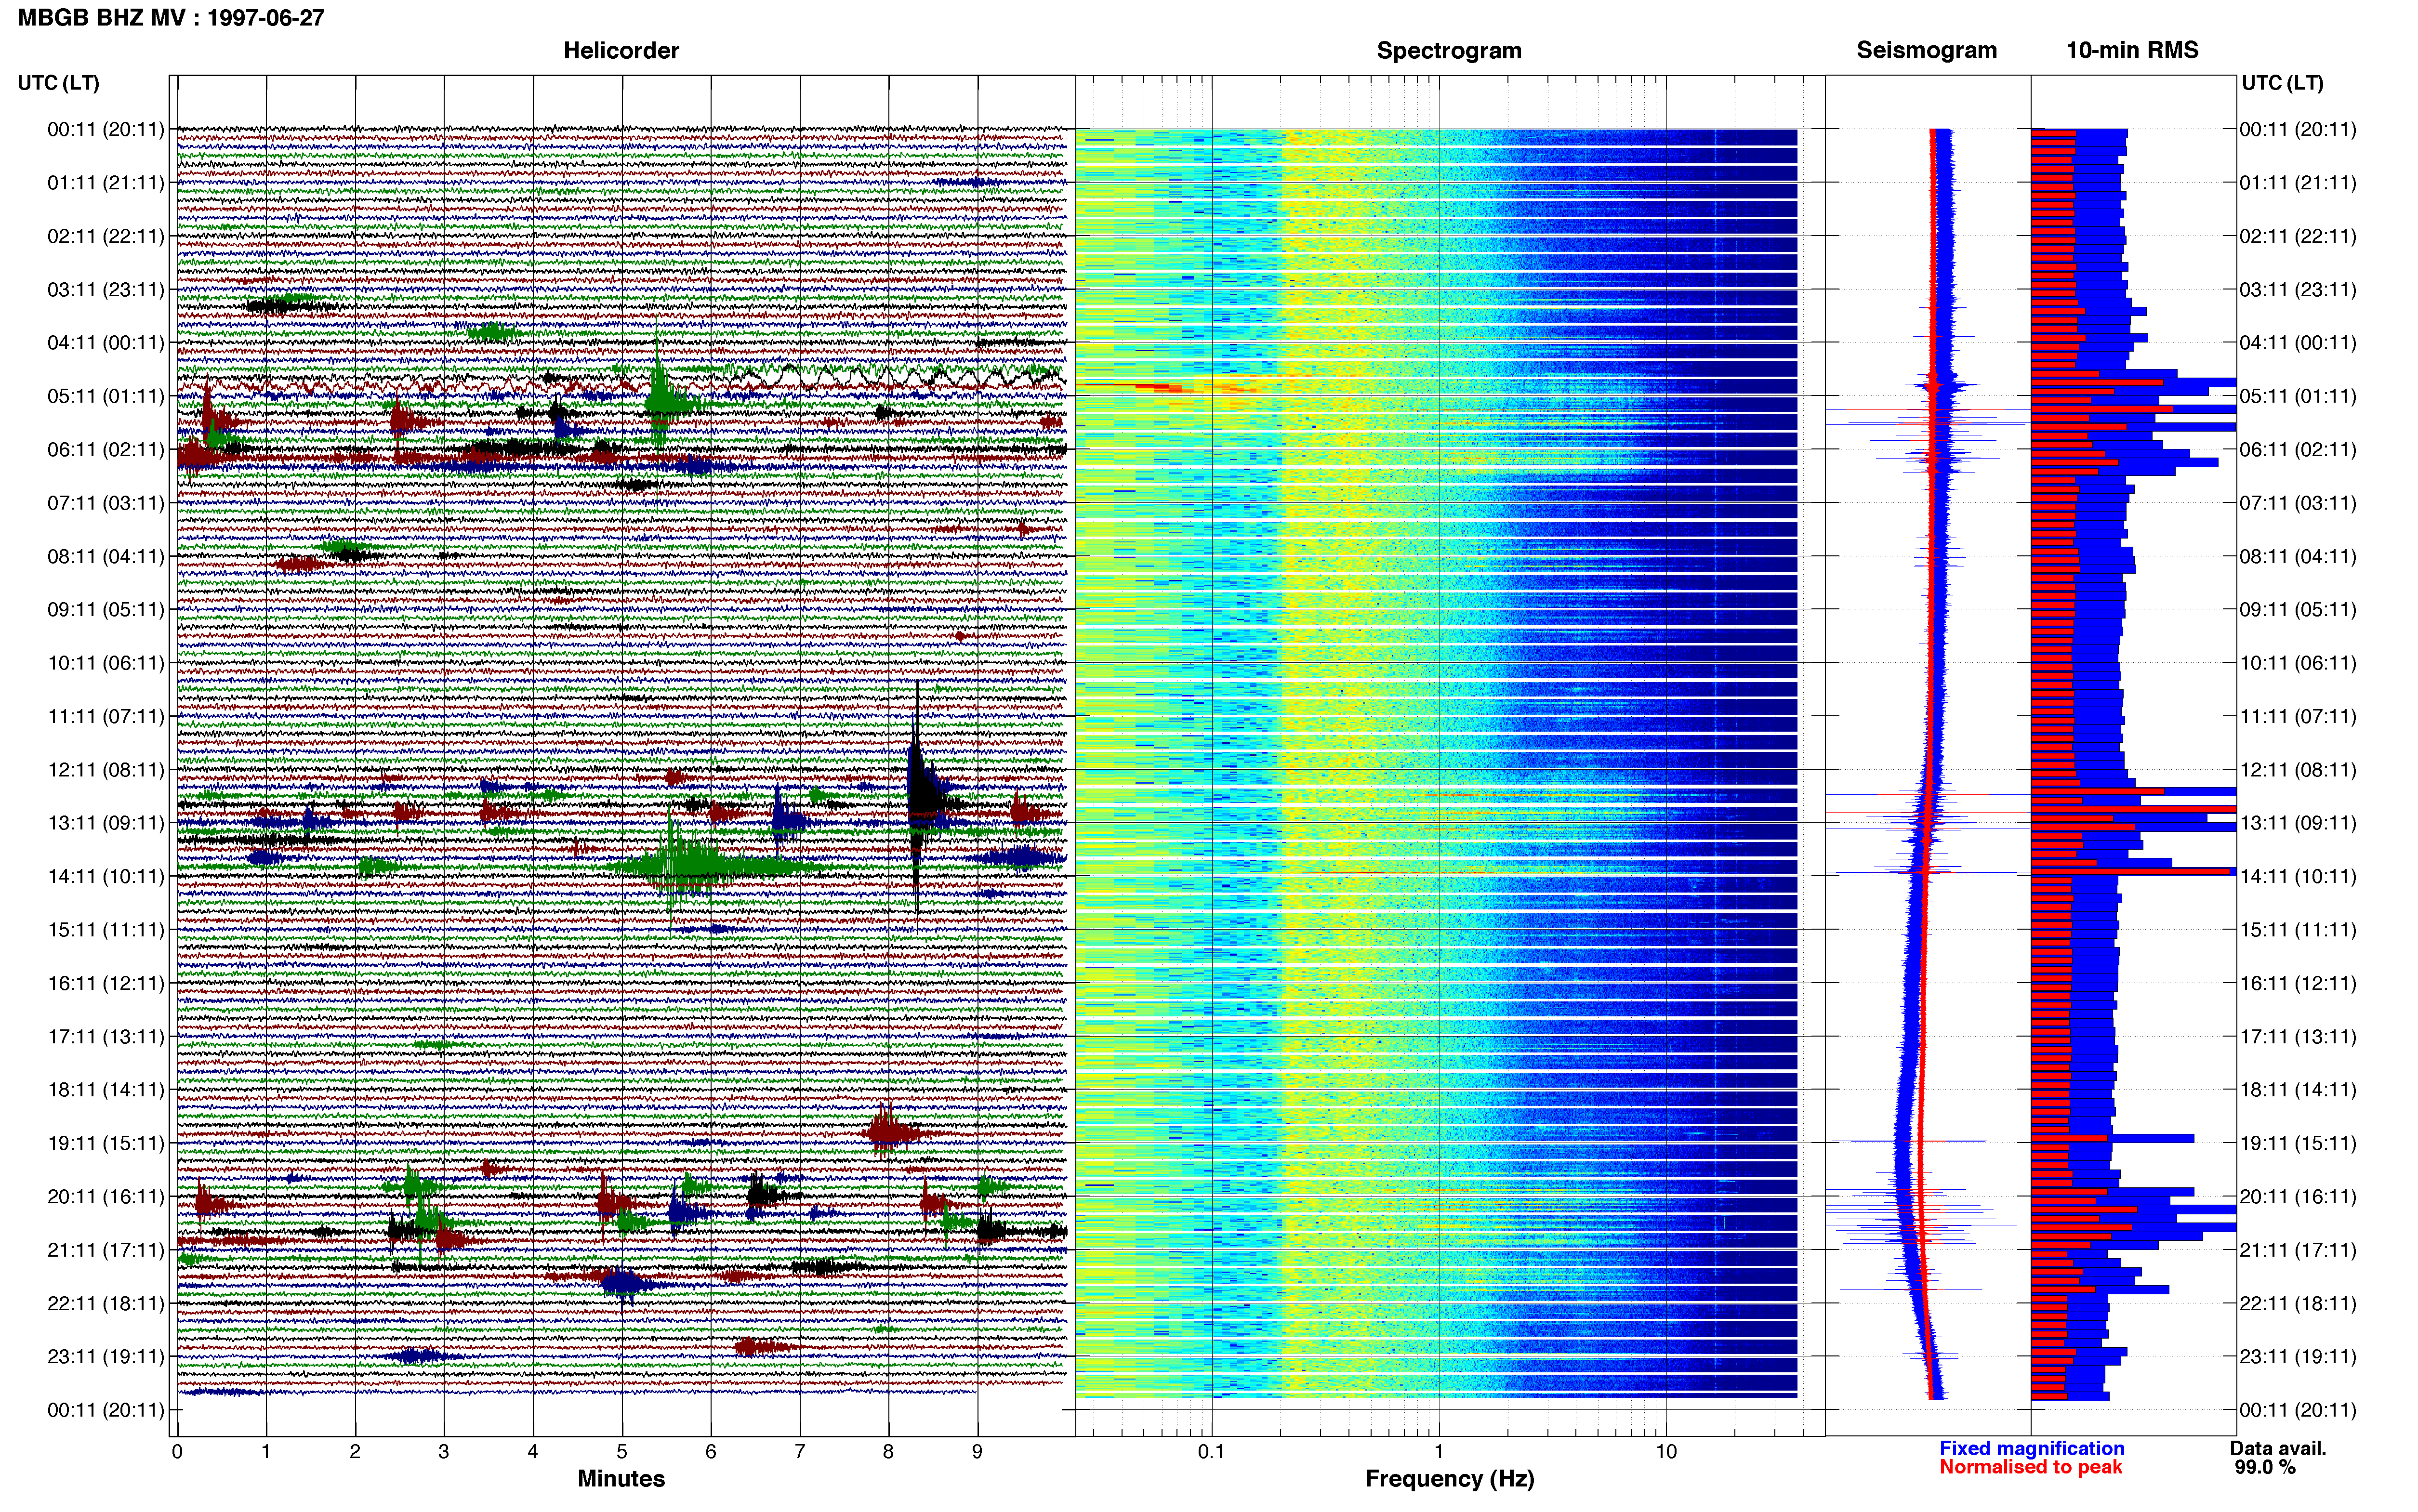Click the left time label '13:11 (09:11)'

click(105, 823)
